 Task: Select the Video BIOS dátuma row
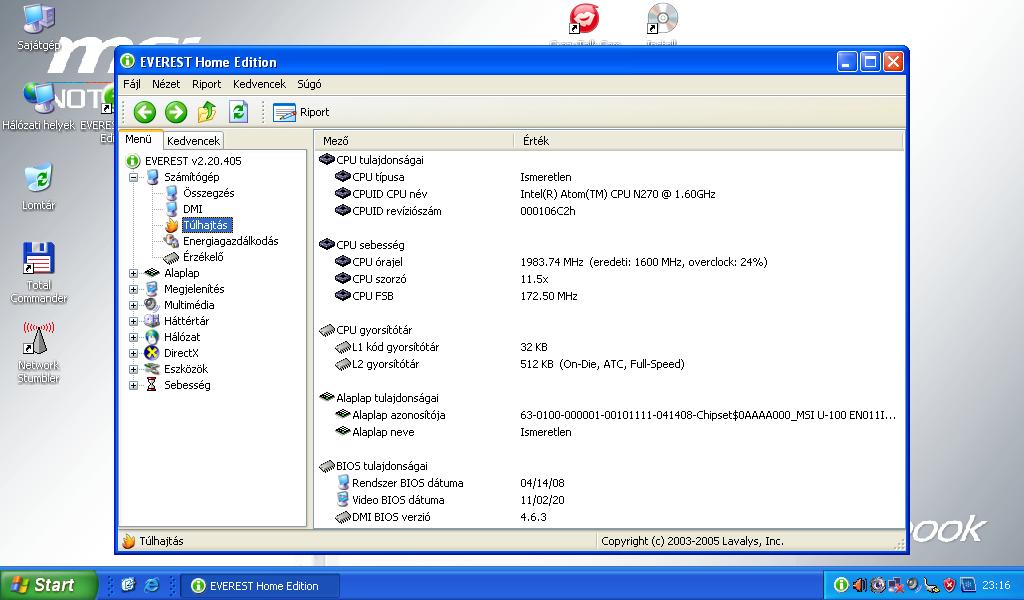tap(609, 499)
